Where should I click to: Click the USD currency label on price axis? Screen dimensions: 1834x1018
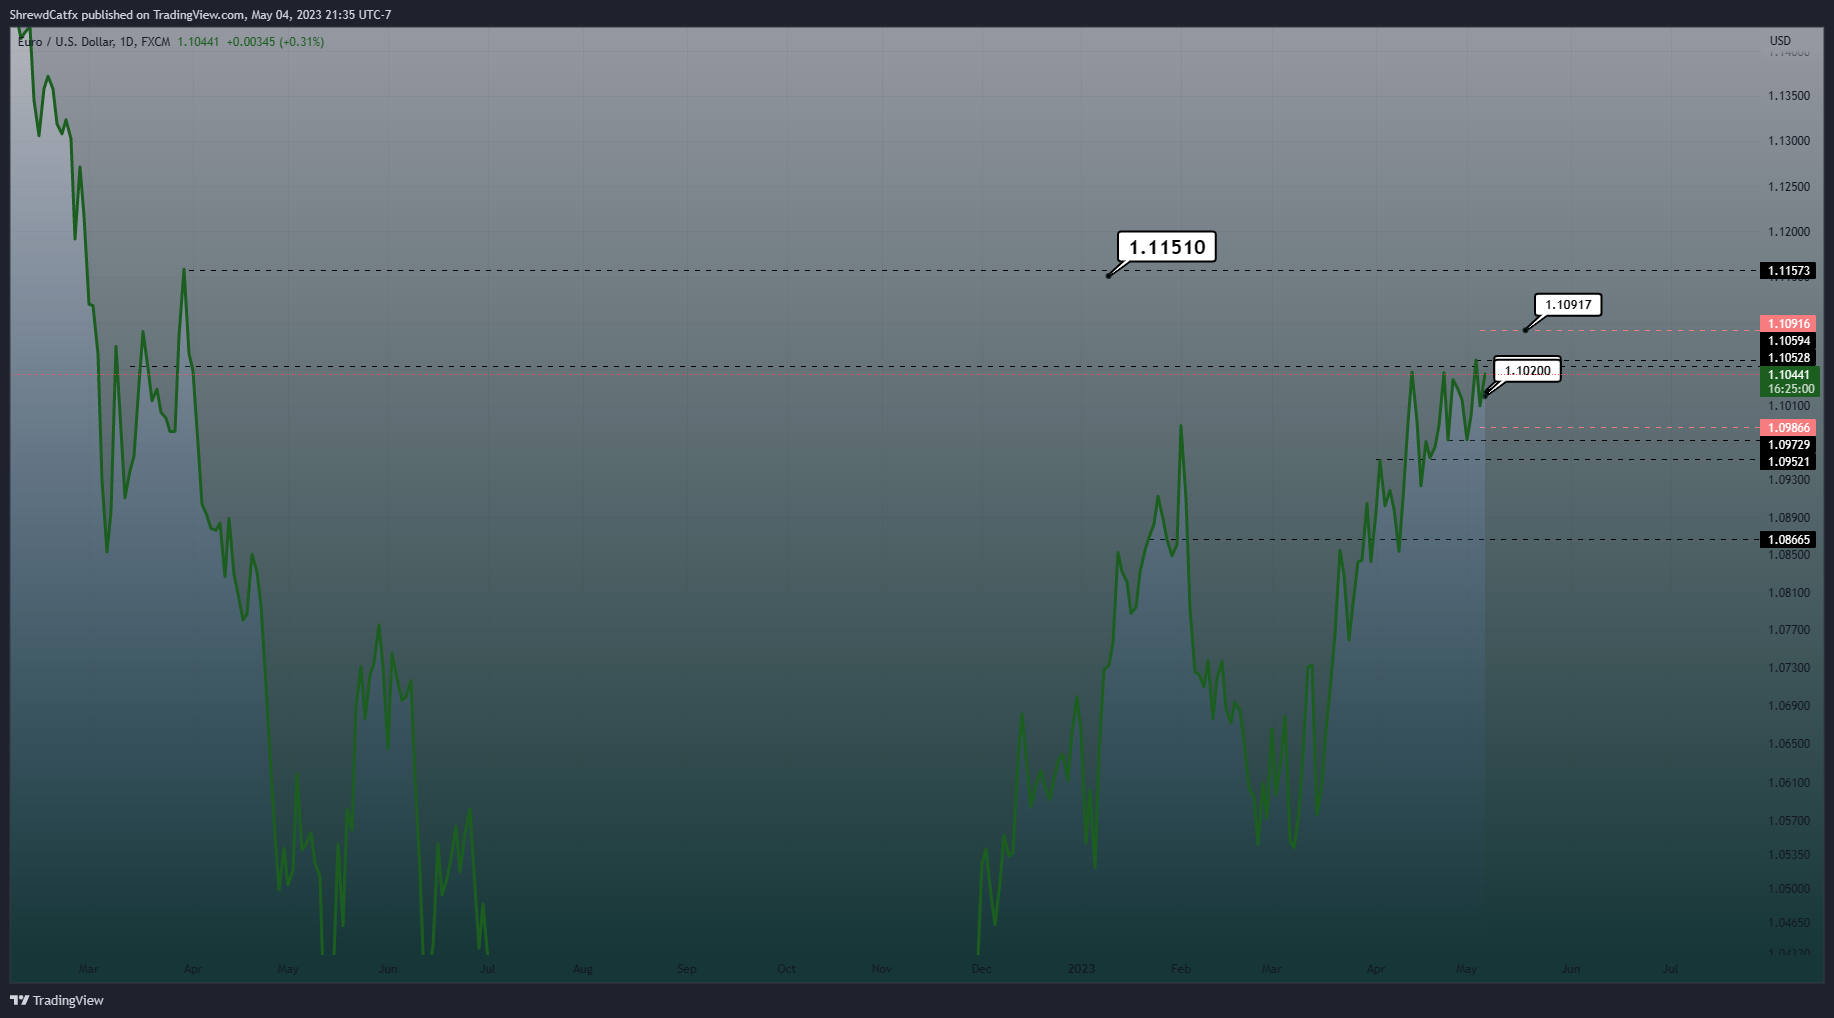coord(1780,41)
